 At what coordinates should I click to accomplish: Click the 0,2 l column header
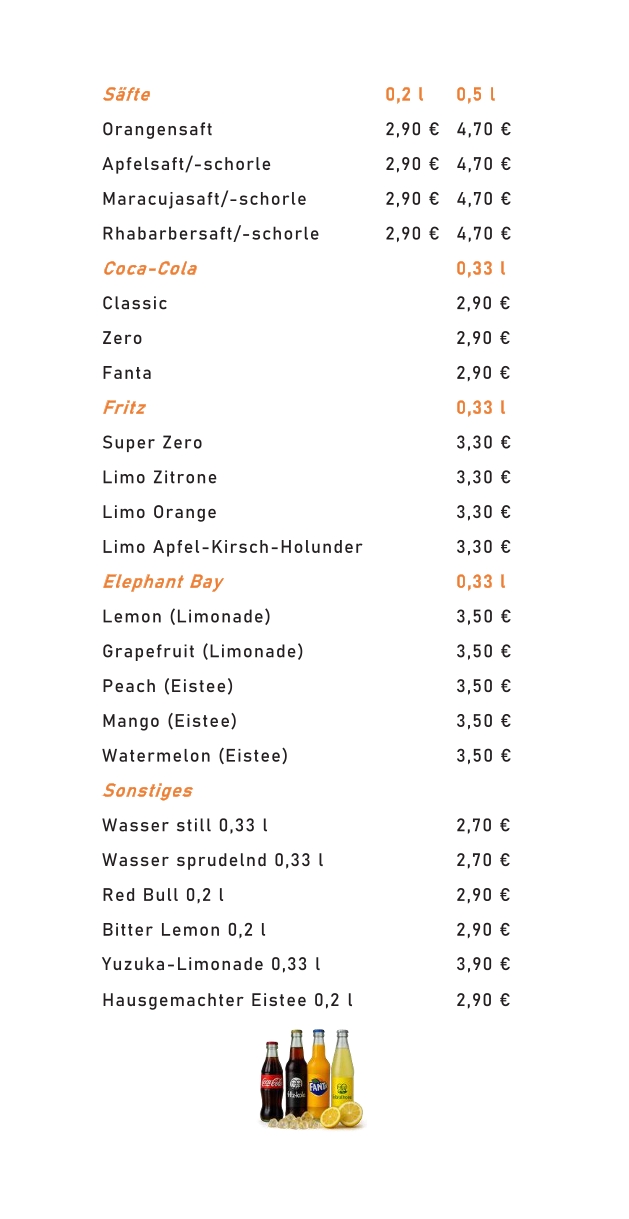404,95
